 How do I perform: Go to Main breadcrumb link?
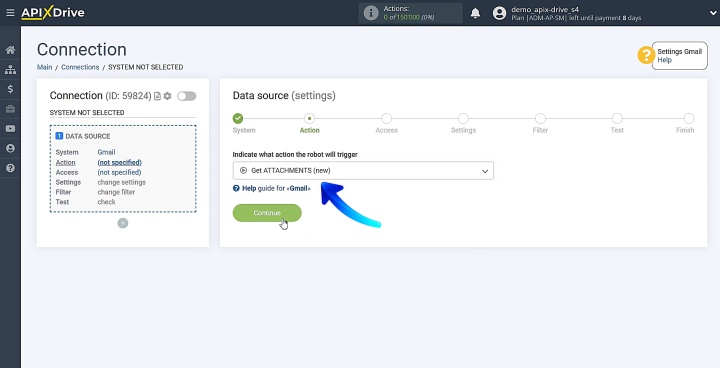point(45,67)
